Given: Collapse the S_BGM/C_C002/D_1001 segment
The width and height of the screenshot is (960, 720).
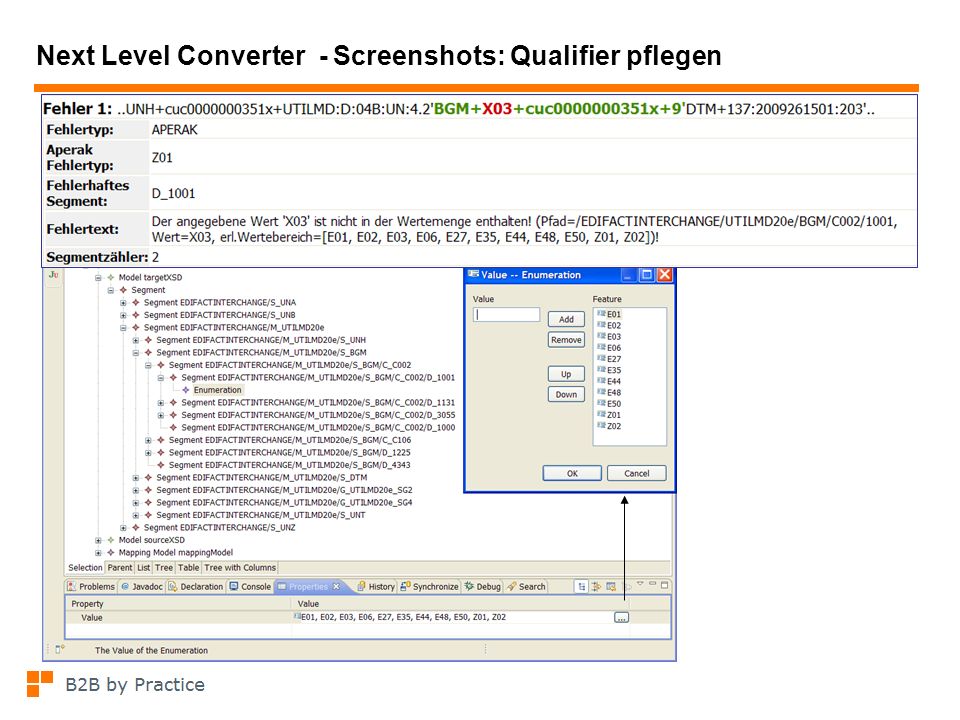Looking at the screenshot, I should [161, 378].
